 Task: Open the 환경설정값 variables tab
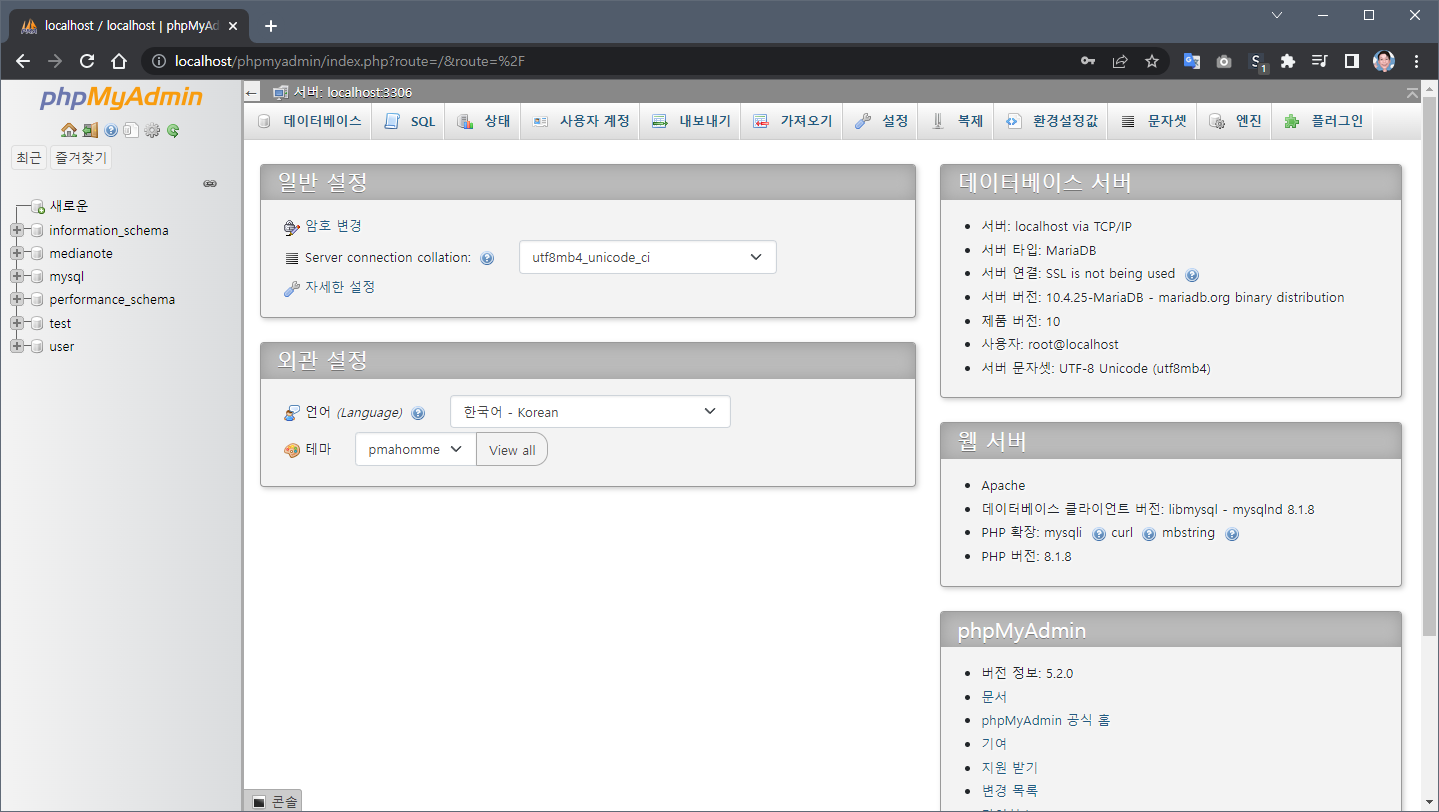(1052, 121)
